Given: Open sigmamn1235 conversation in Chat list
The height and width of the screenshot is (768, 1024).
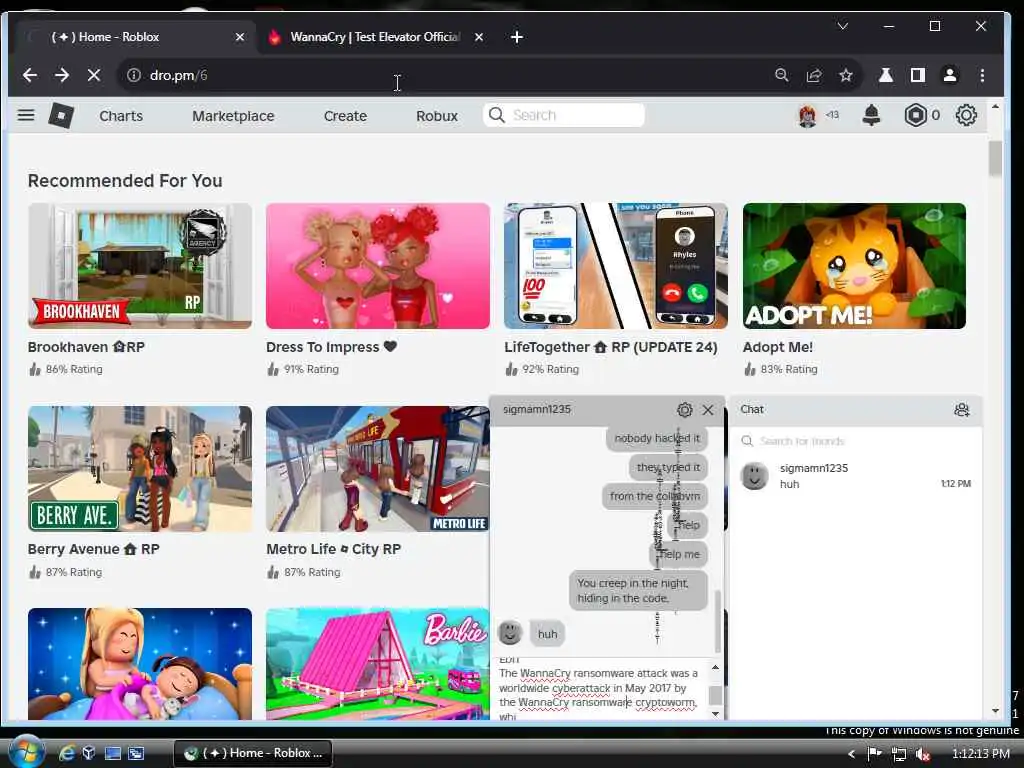Looking at the screenshot, I should (856, 475).
